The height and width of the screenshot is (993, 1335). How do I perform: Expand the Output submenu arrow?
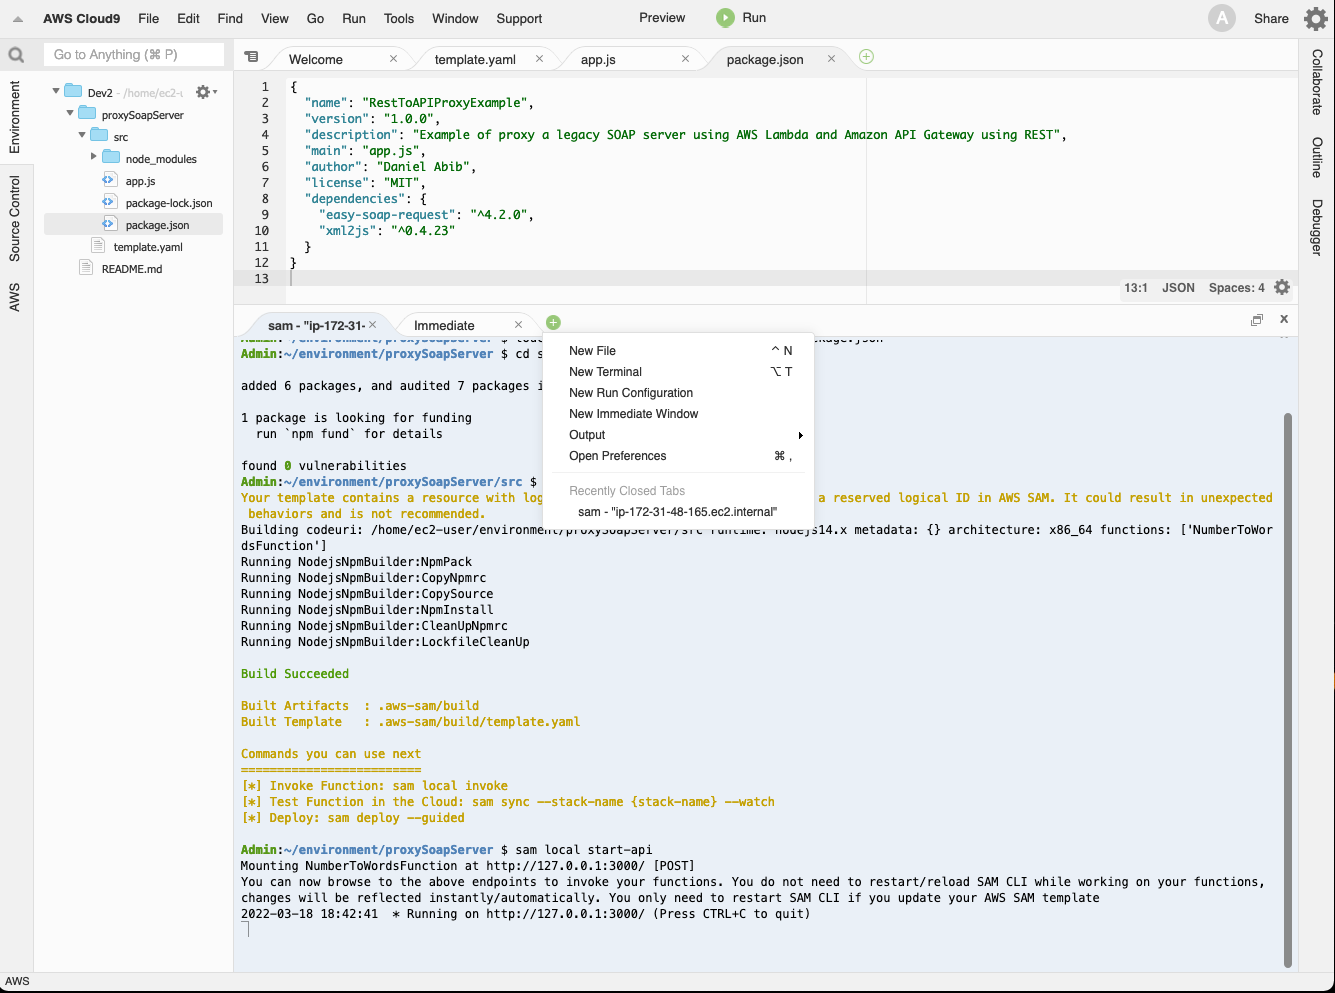(800, 435)
